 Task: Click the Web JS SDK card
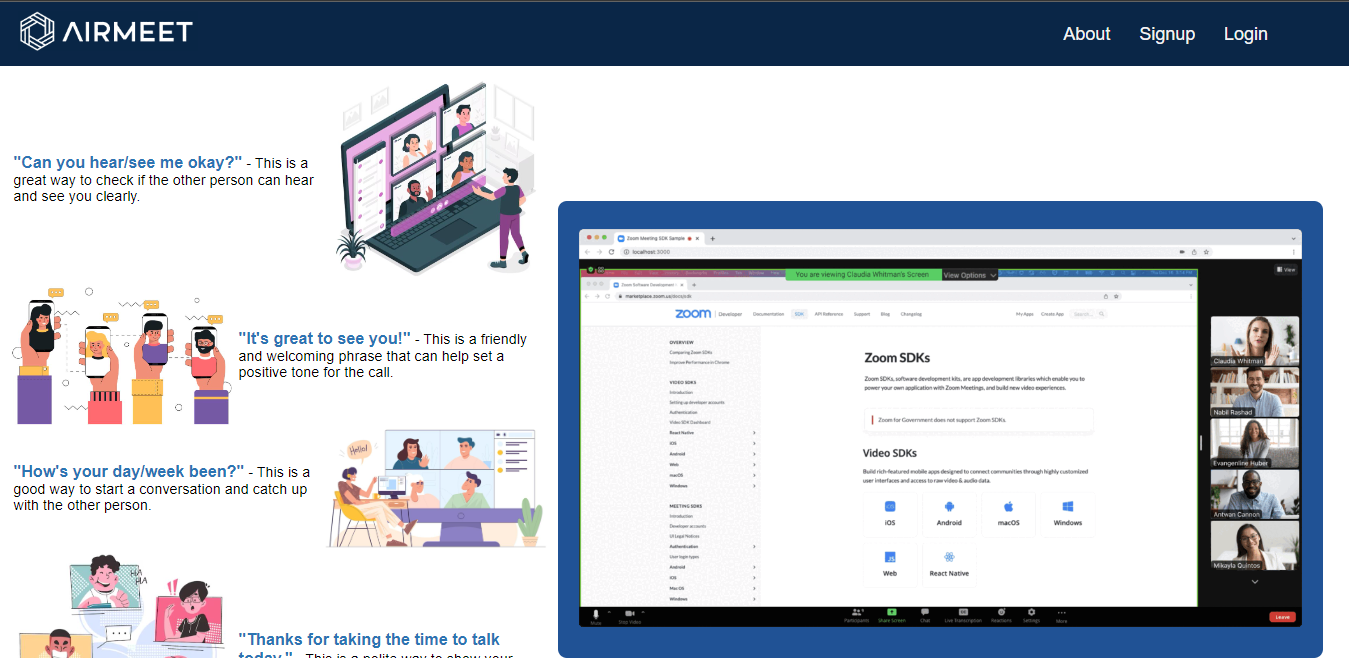890,565
